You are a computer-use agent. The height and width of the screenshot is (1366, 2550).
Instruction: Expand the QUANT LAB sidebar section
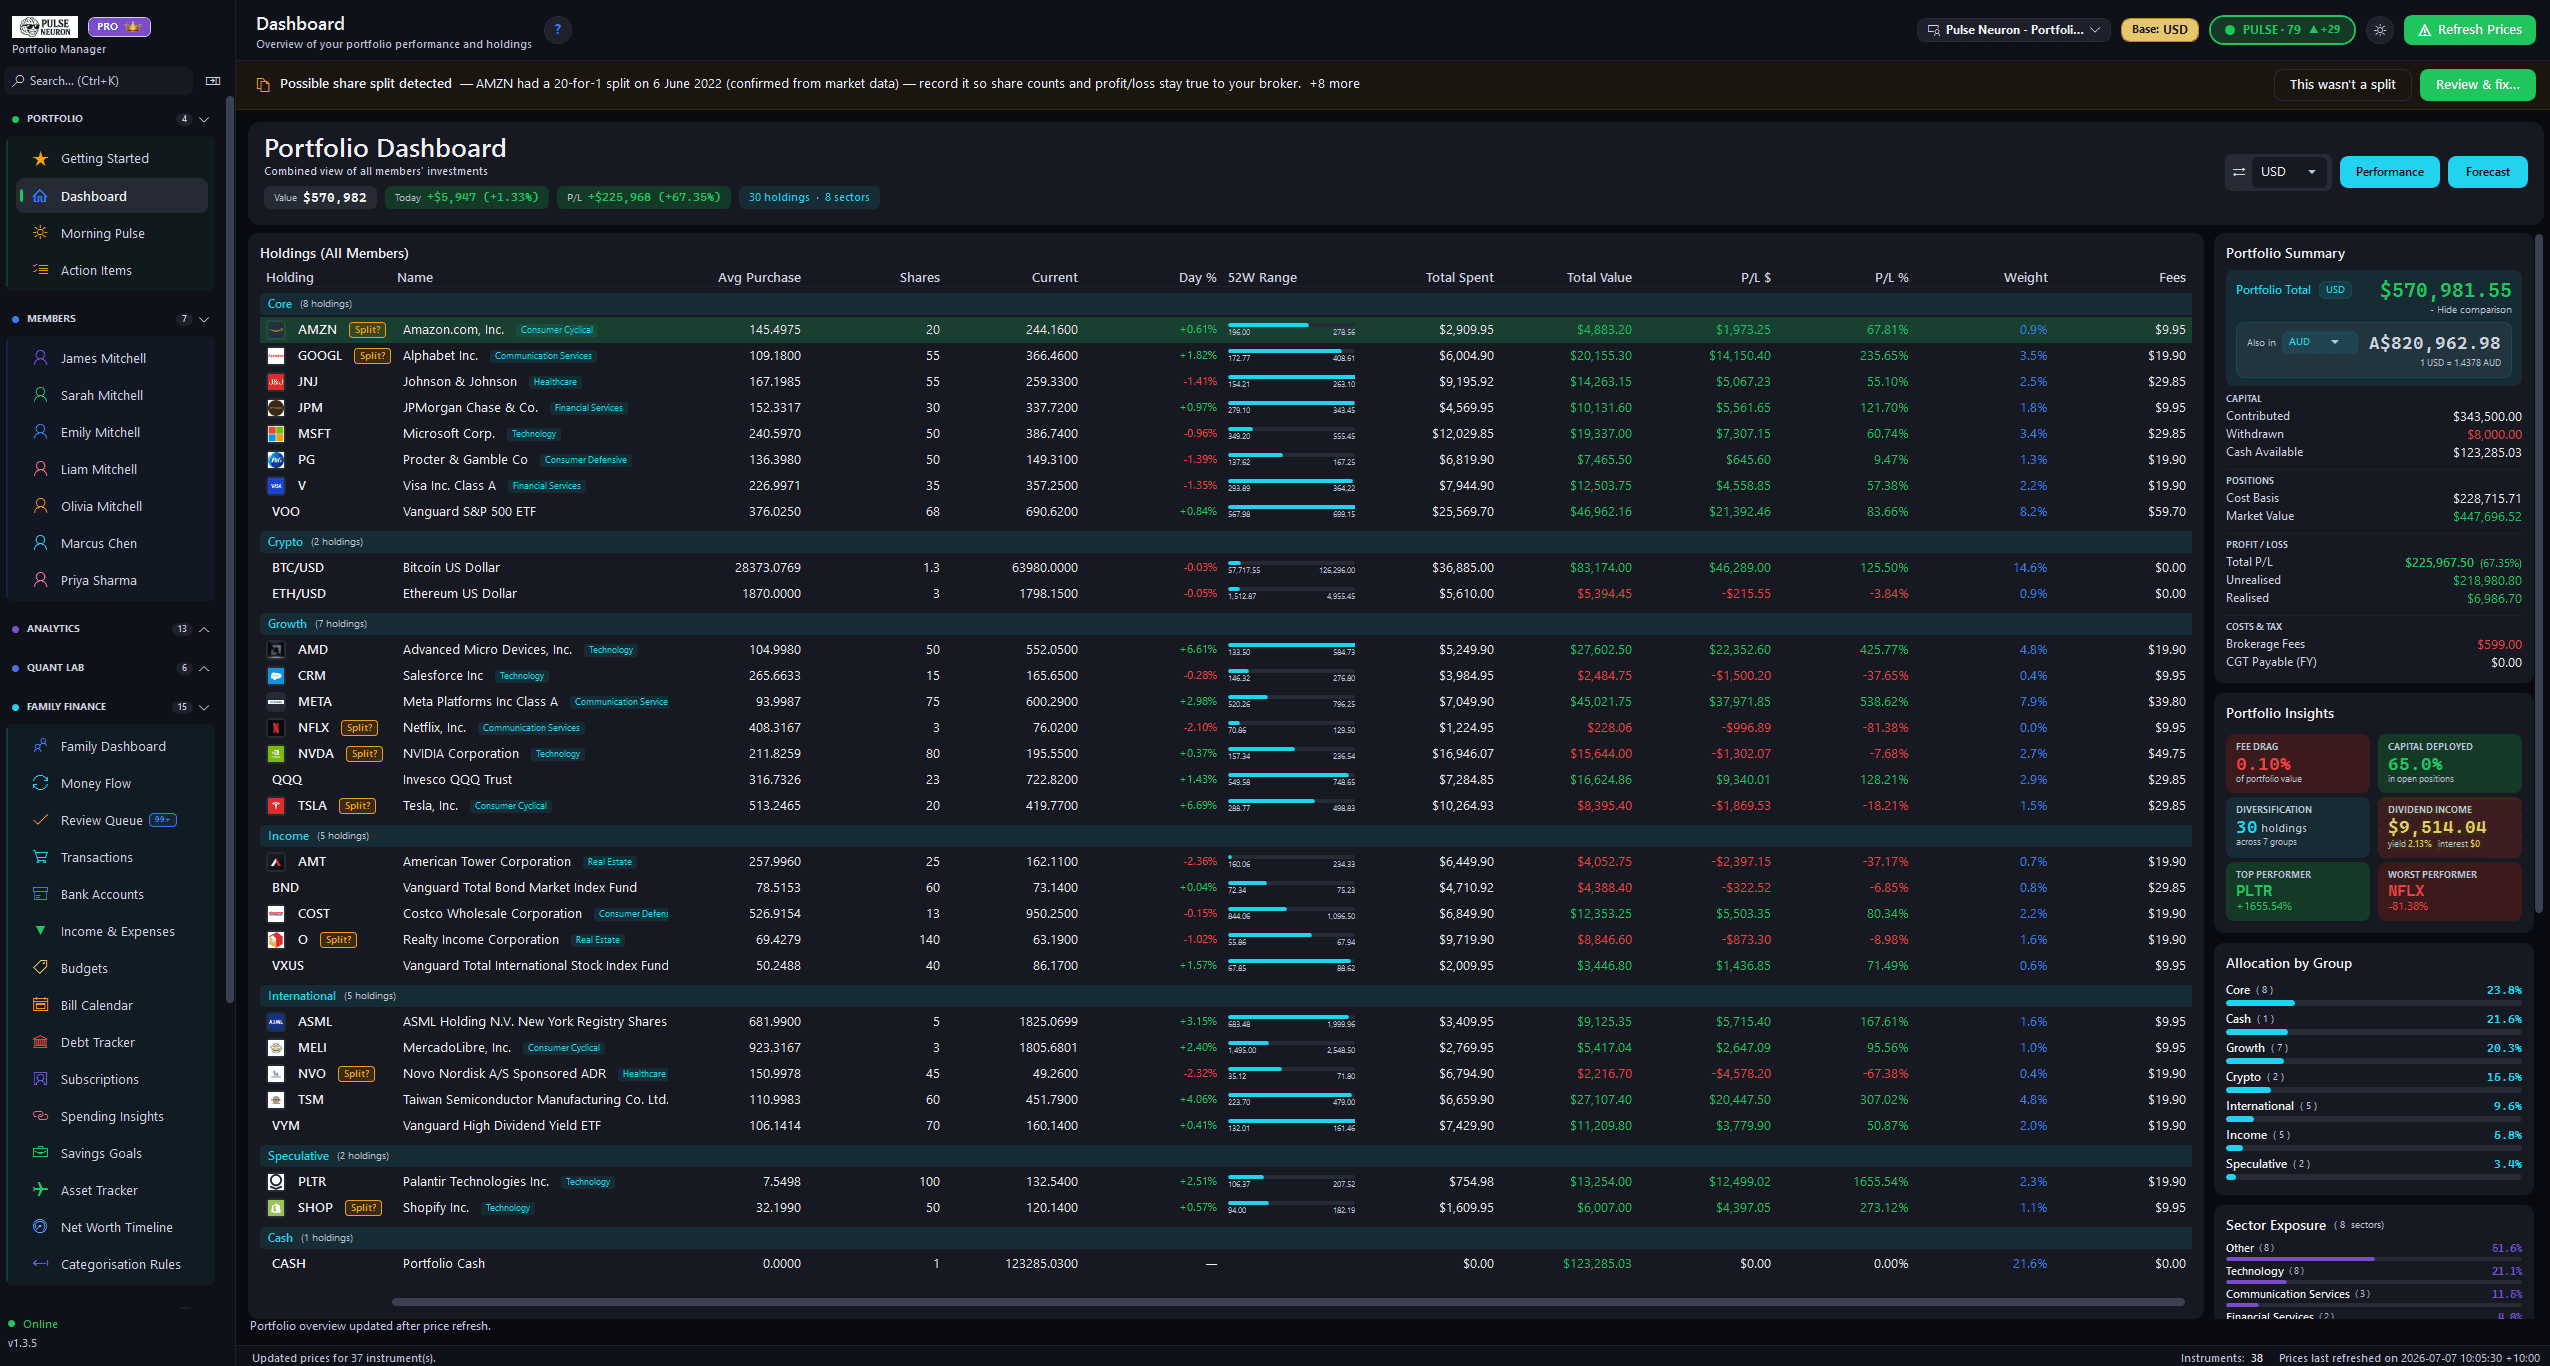tap(204, 668)
